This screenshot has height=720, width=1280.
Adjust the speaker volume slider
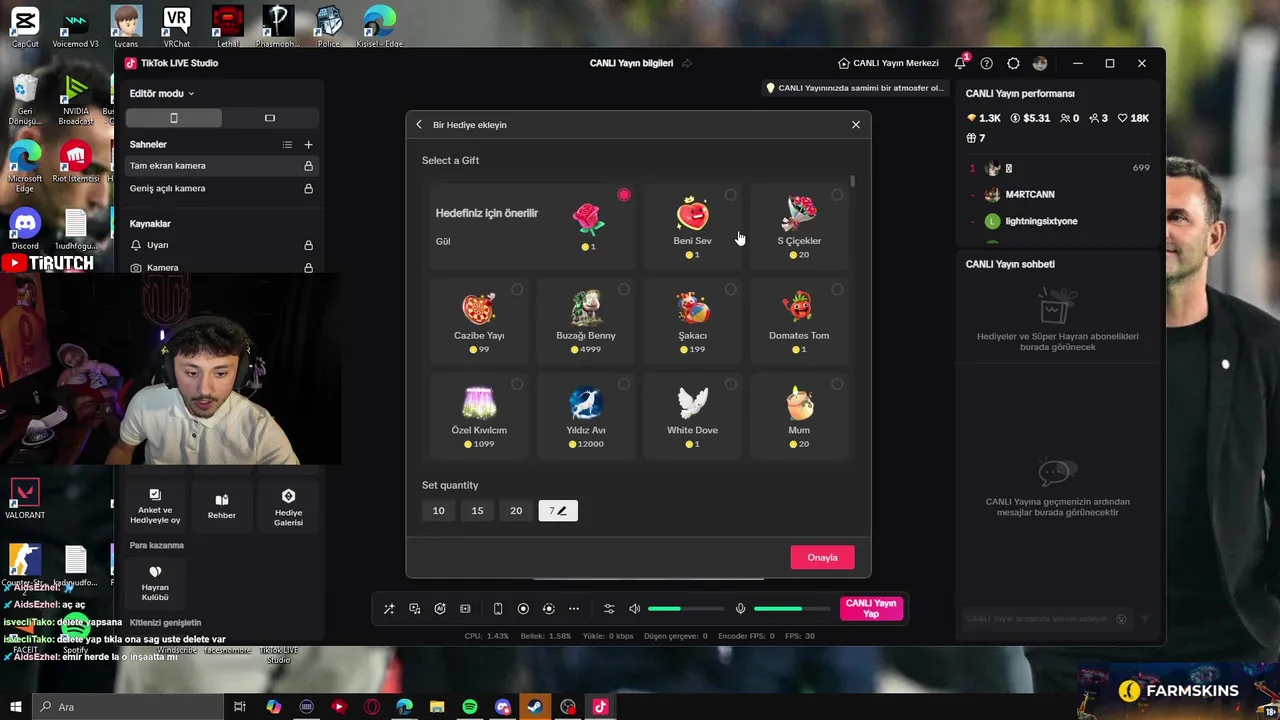pyautogui.click(x=686, y=609)
